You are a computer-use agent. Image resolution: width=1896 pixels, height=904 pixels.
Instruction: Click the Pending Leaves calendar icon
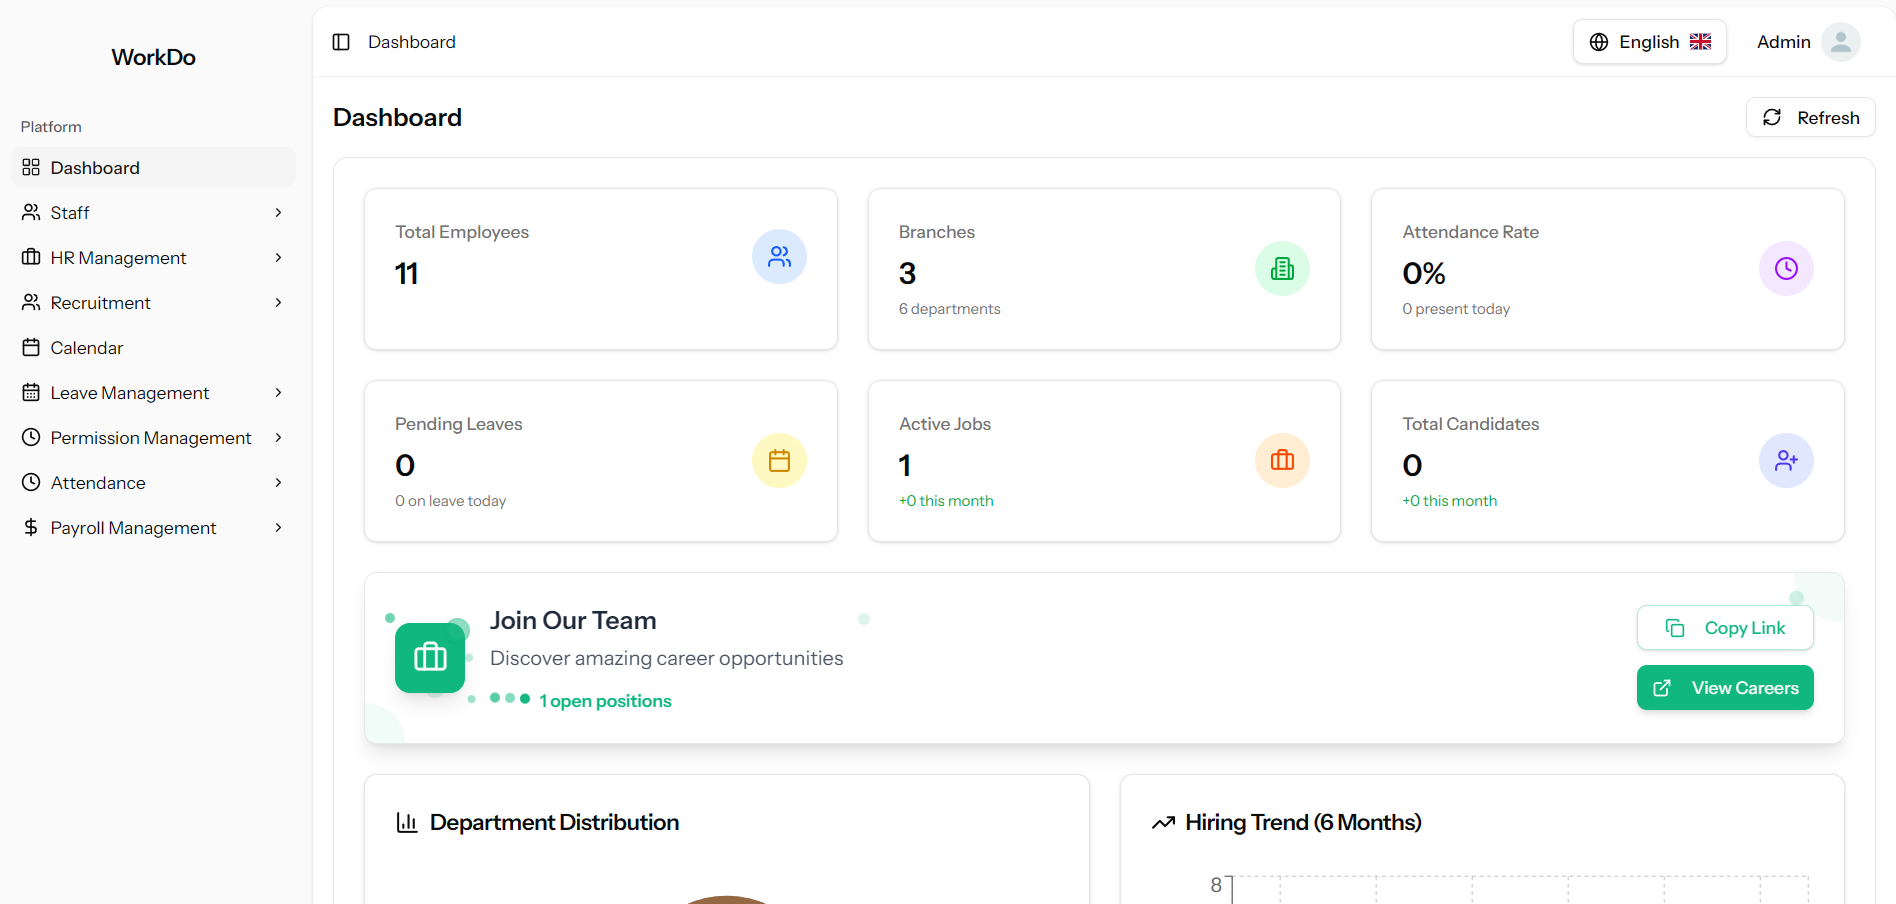pyautogui.click(x=779, y=461)
